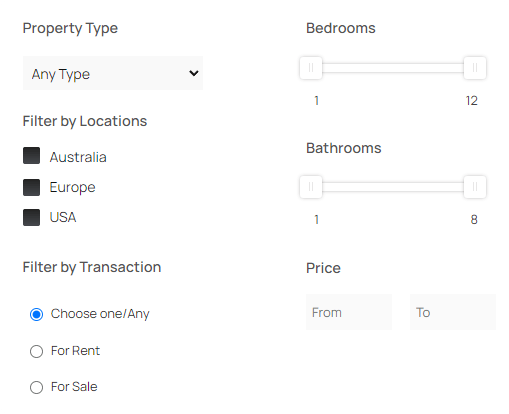Viewport: 509px width, 414px height.
Task: Click the Europe label text
Action: pyautogui.click(x=72, y=187)
